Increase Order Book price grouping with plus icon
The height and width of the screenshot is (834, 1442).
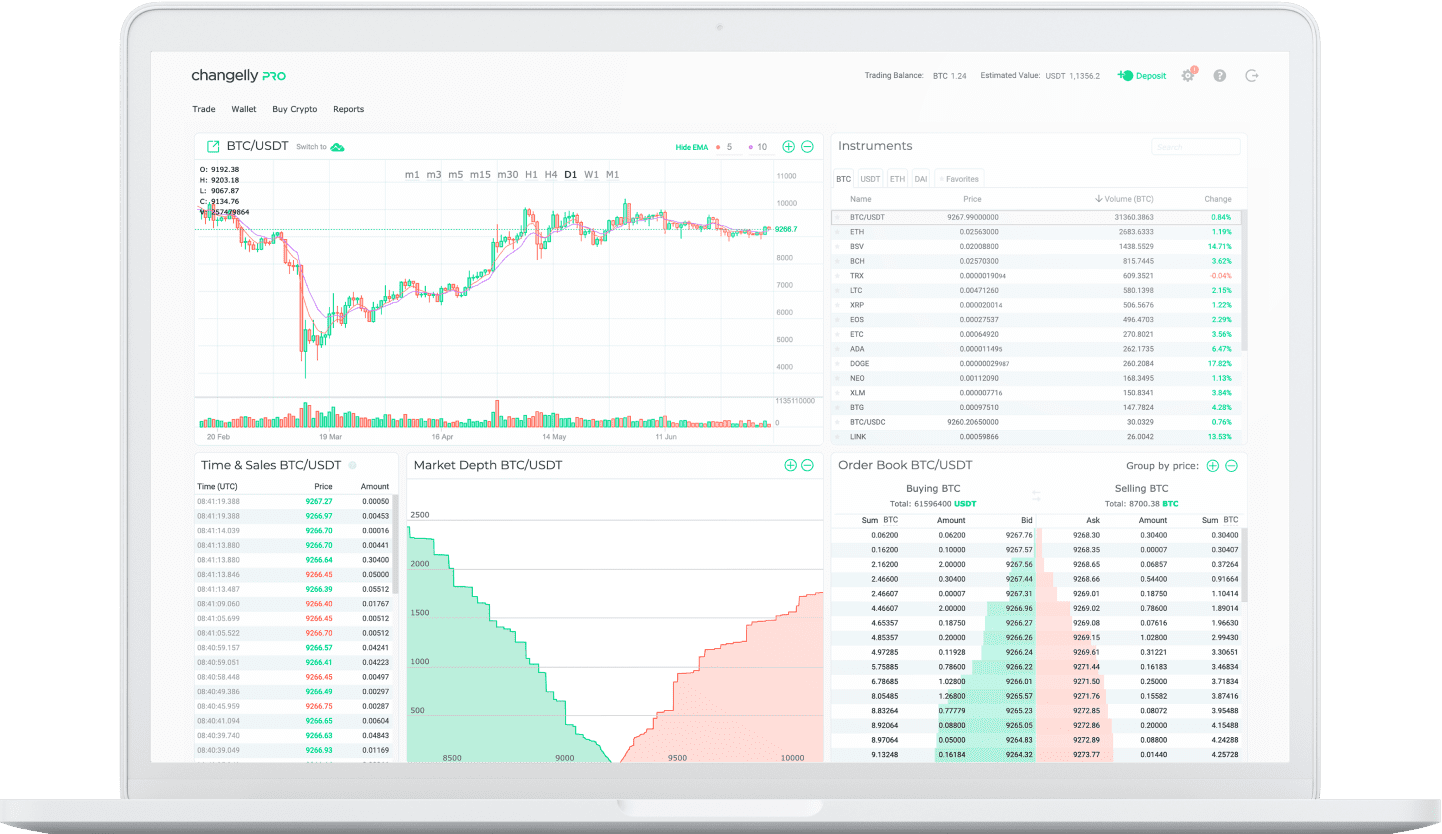1211,465
